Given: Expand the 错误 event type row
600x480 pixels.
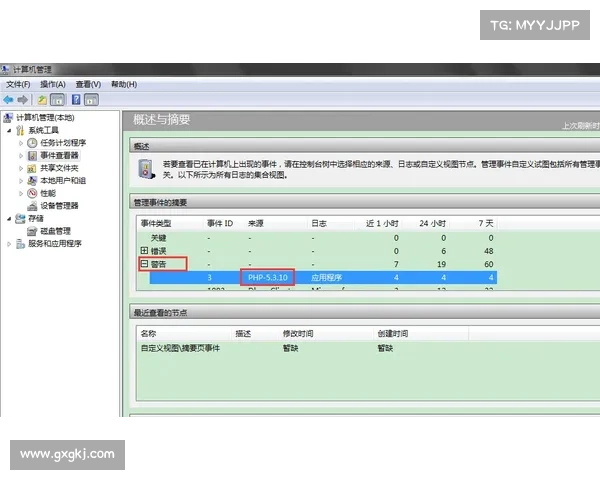Looking at the screenshot, I should (144, 251).
